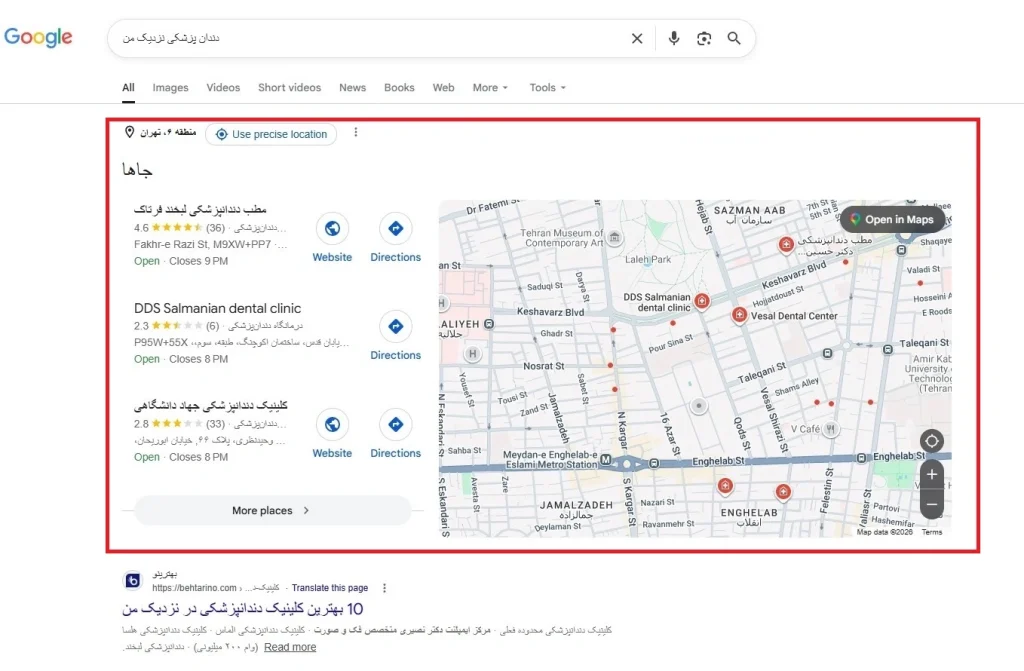Click Tehran Museum of Contemporary Art marker
1024x671 pixels.
[614, 237]
